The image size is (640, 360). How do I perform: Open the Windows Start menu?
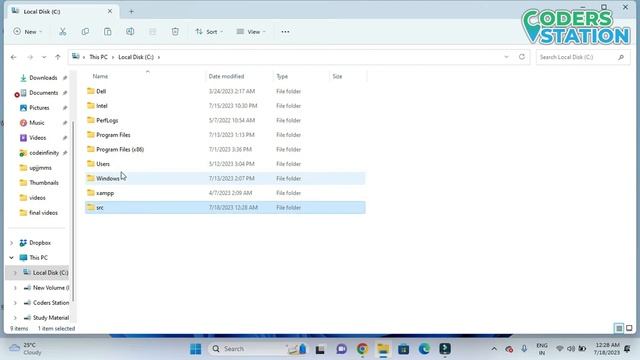[196, 349]
